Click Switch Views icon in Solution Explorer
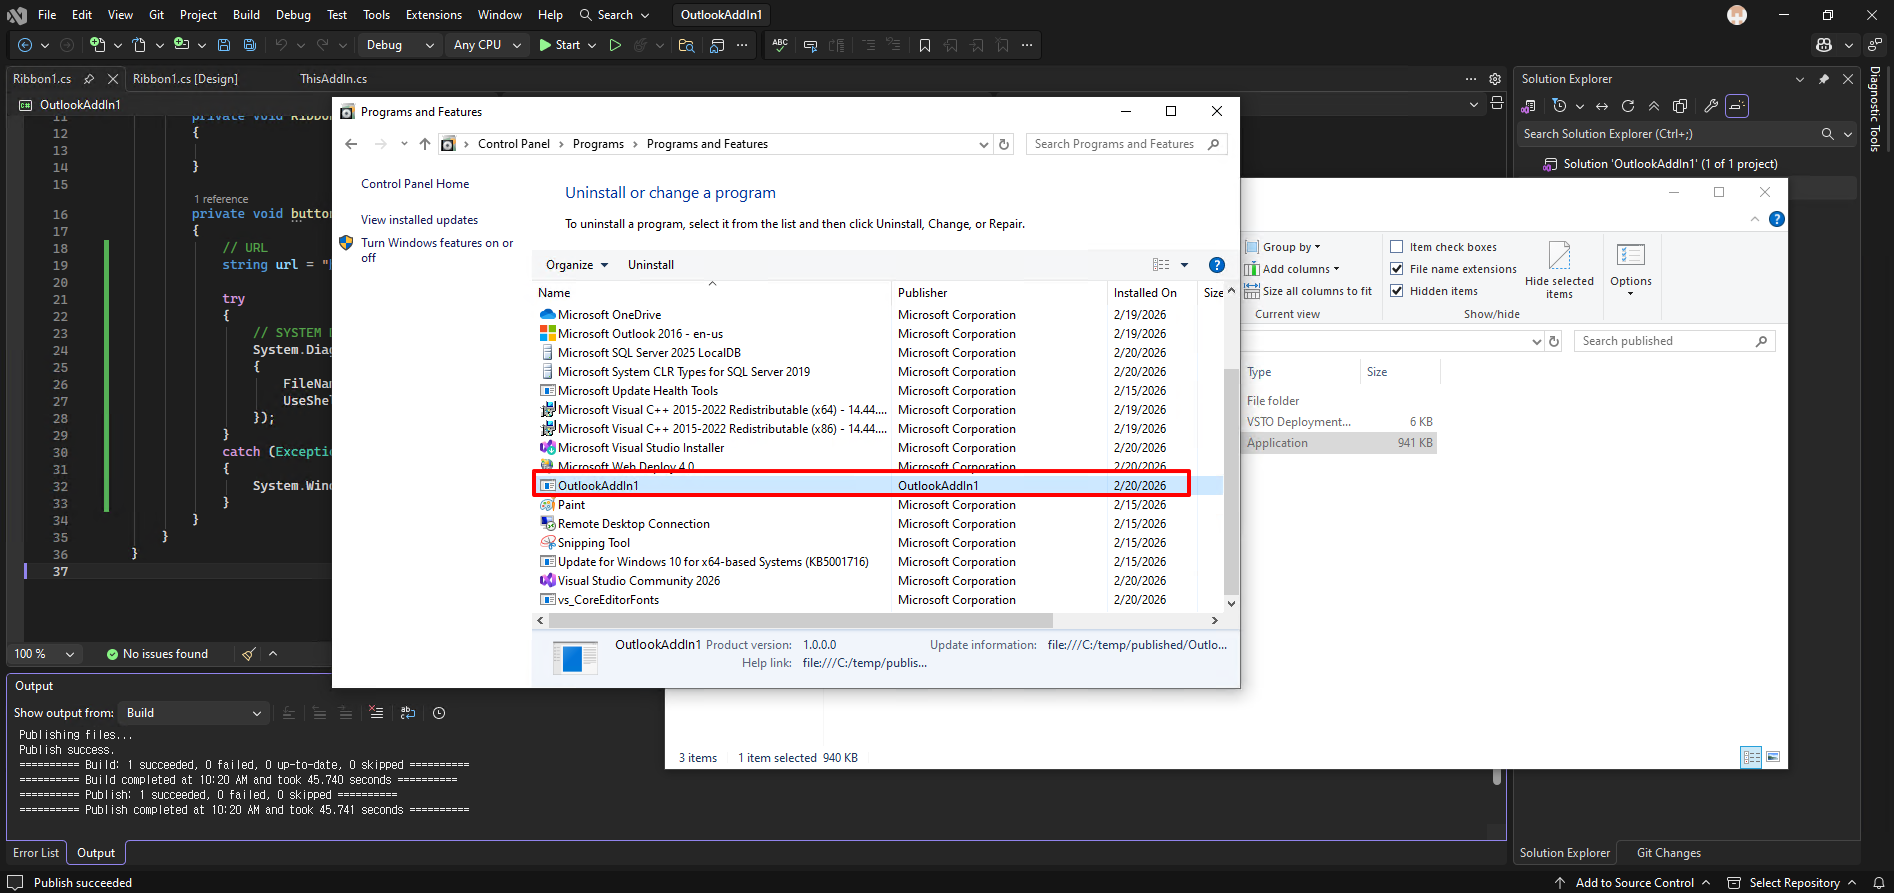 tap(1528, 106)
